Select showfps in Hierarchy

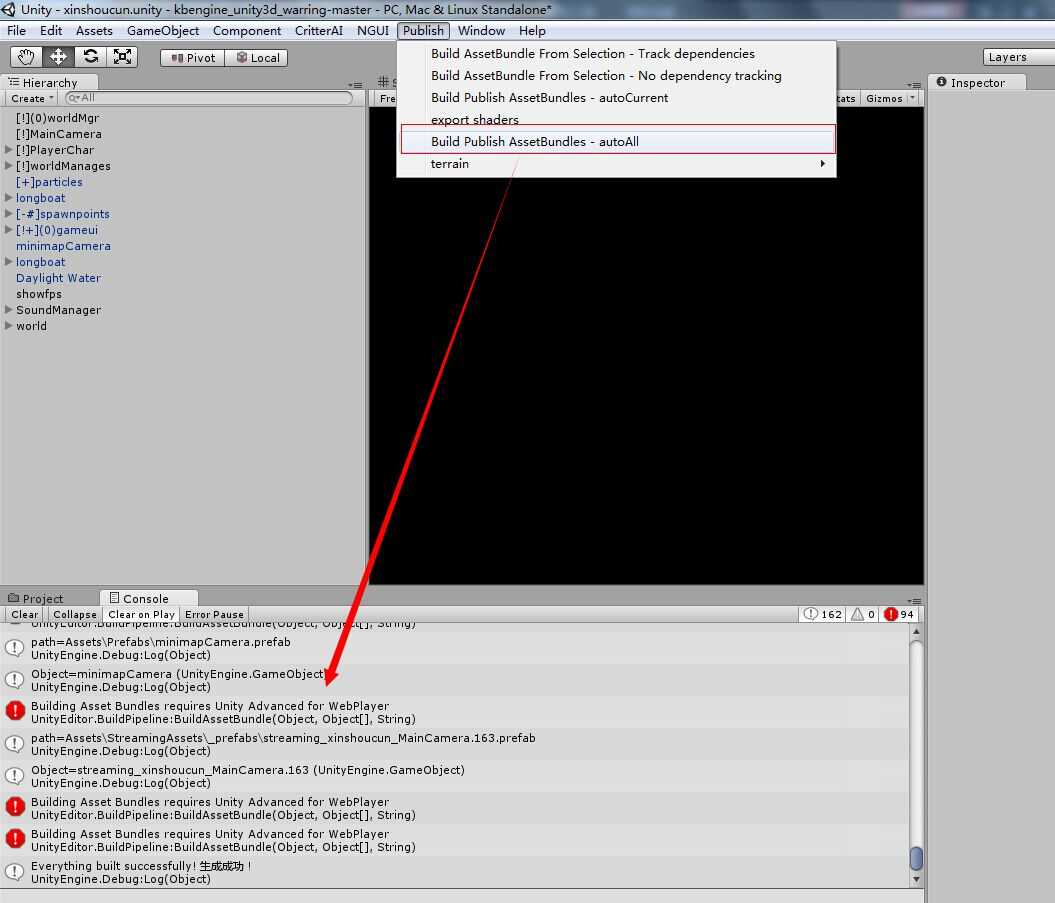39,294
